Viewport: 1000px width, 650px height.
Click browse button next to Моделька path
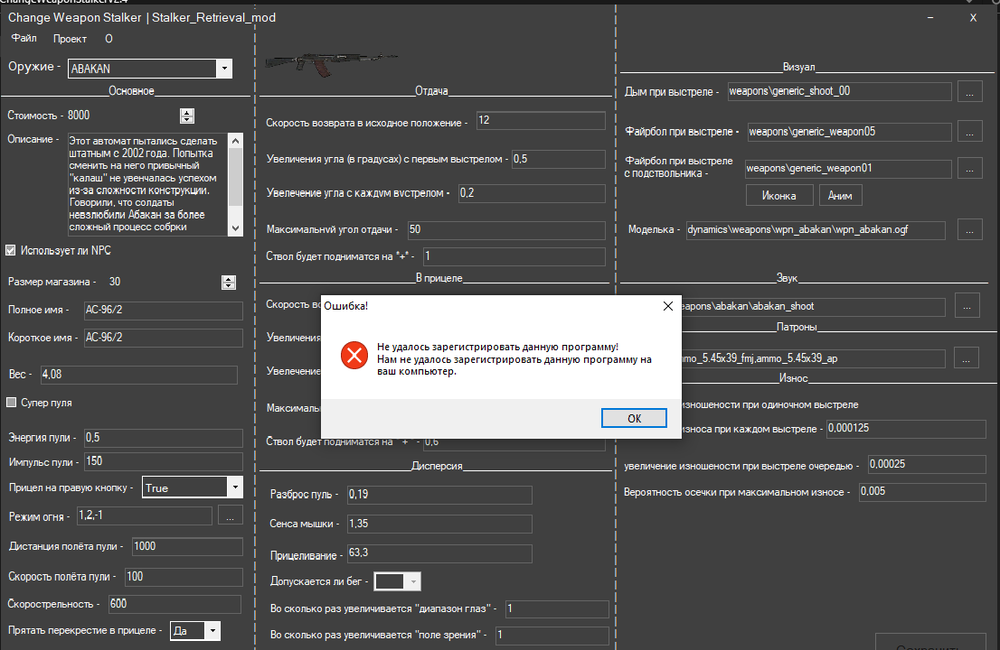click(969, 229)
